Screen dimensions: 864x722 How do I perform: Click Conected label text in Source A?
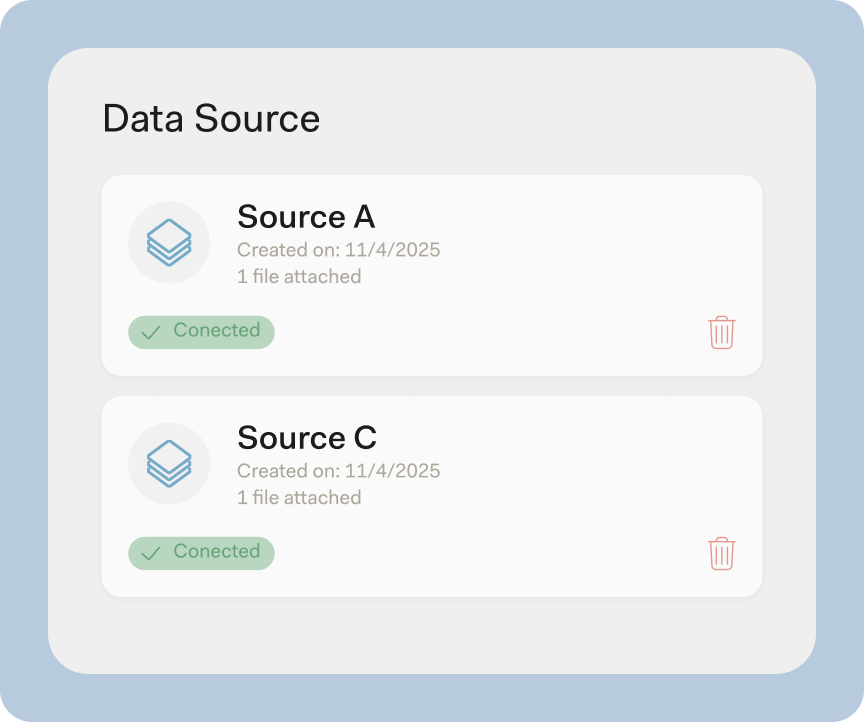click(217, 330)
